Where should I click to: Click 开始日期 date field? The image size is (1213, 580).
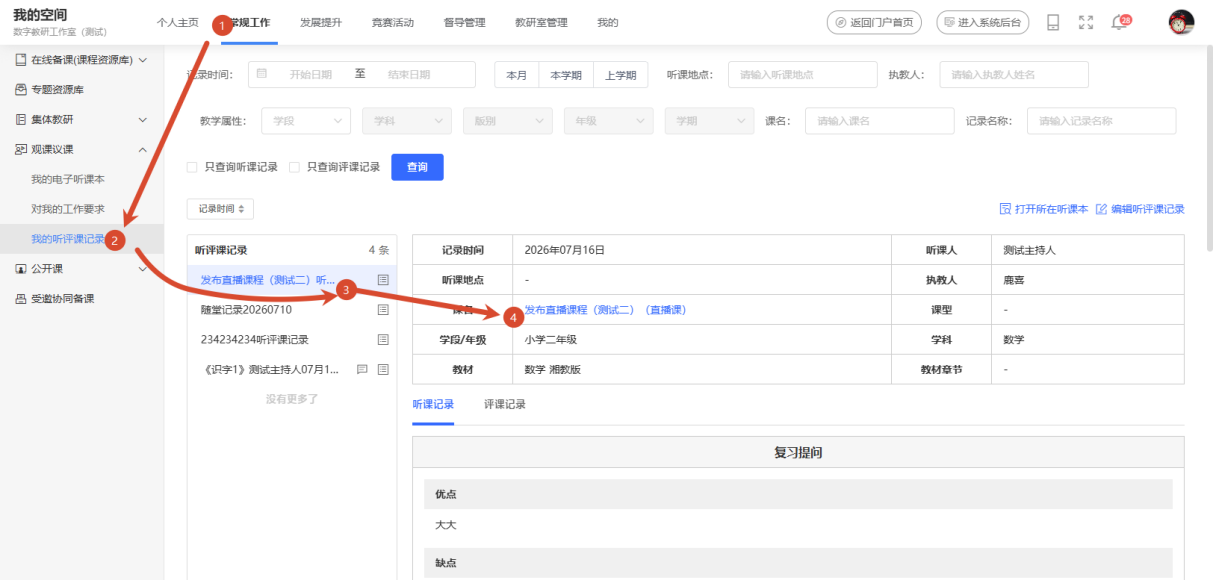point(310,75)
